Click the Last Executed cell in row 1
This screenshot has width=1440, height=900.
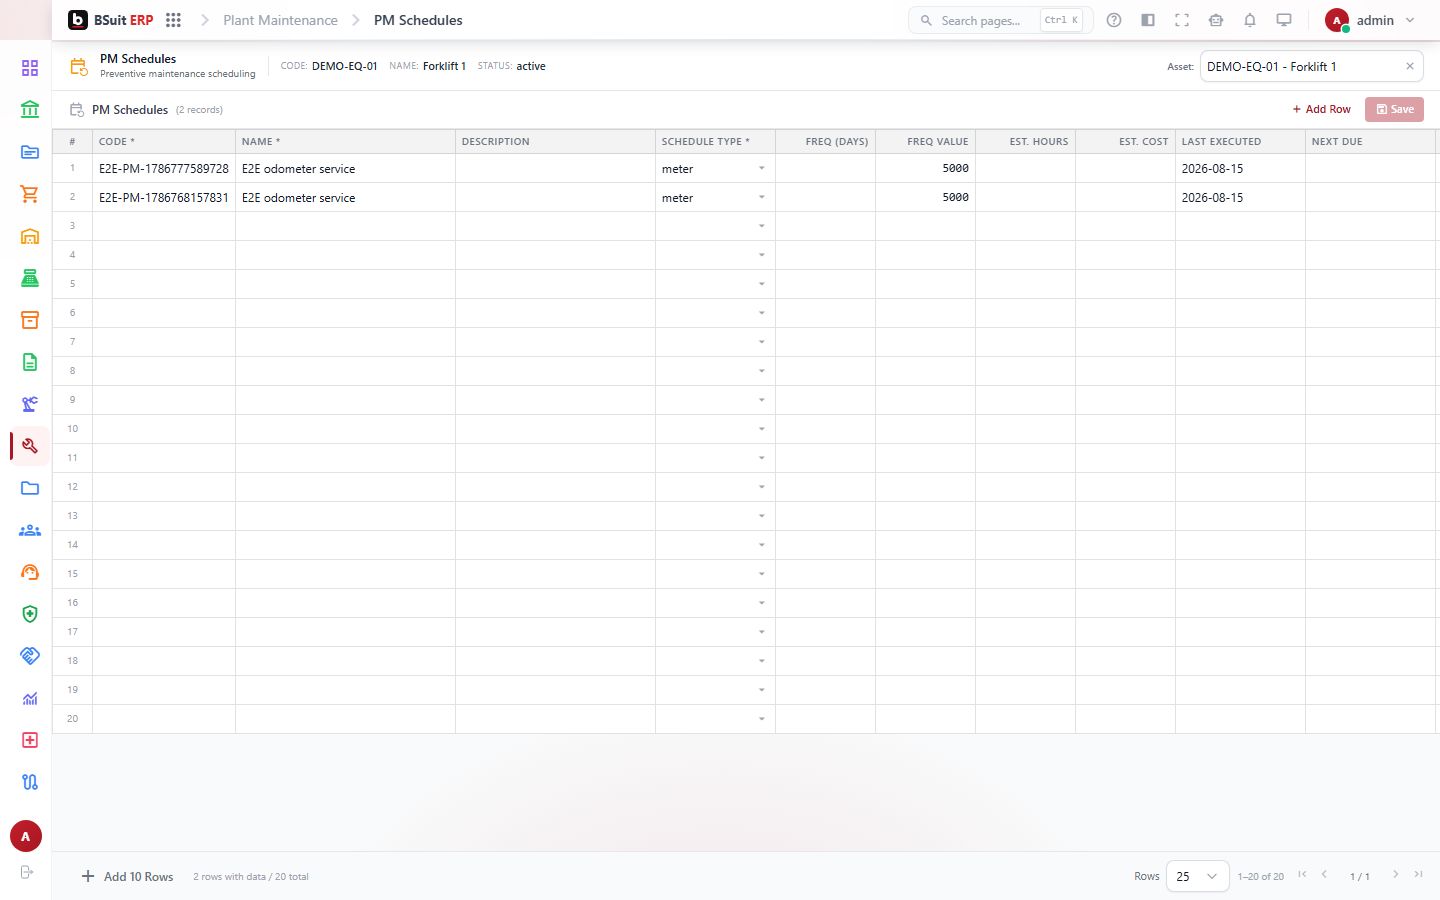pos(1240,169)
